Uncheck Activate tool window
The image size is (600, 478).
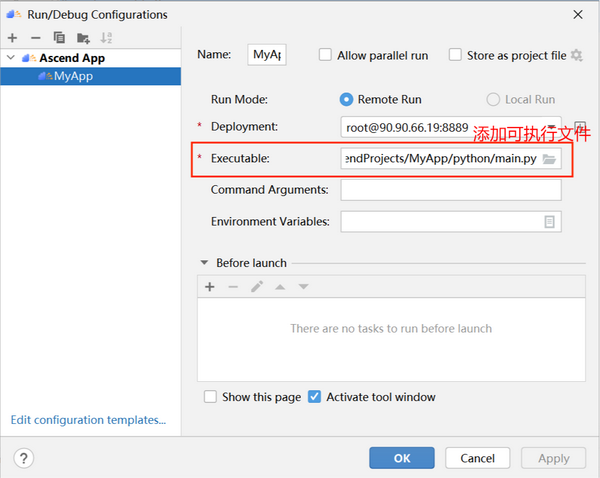coord(315,397)
